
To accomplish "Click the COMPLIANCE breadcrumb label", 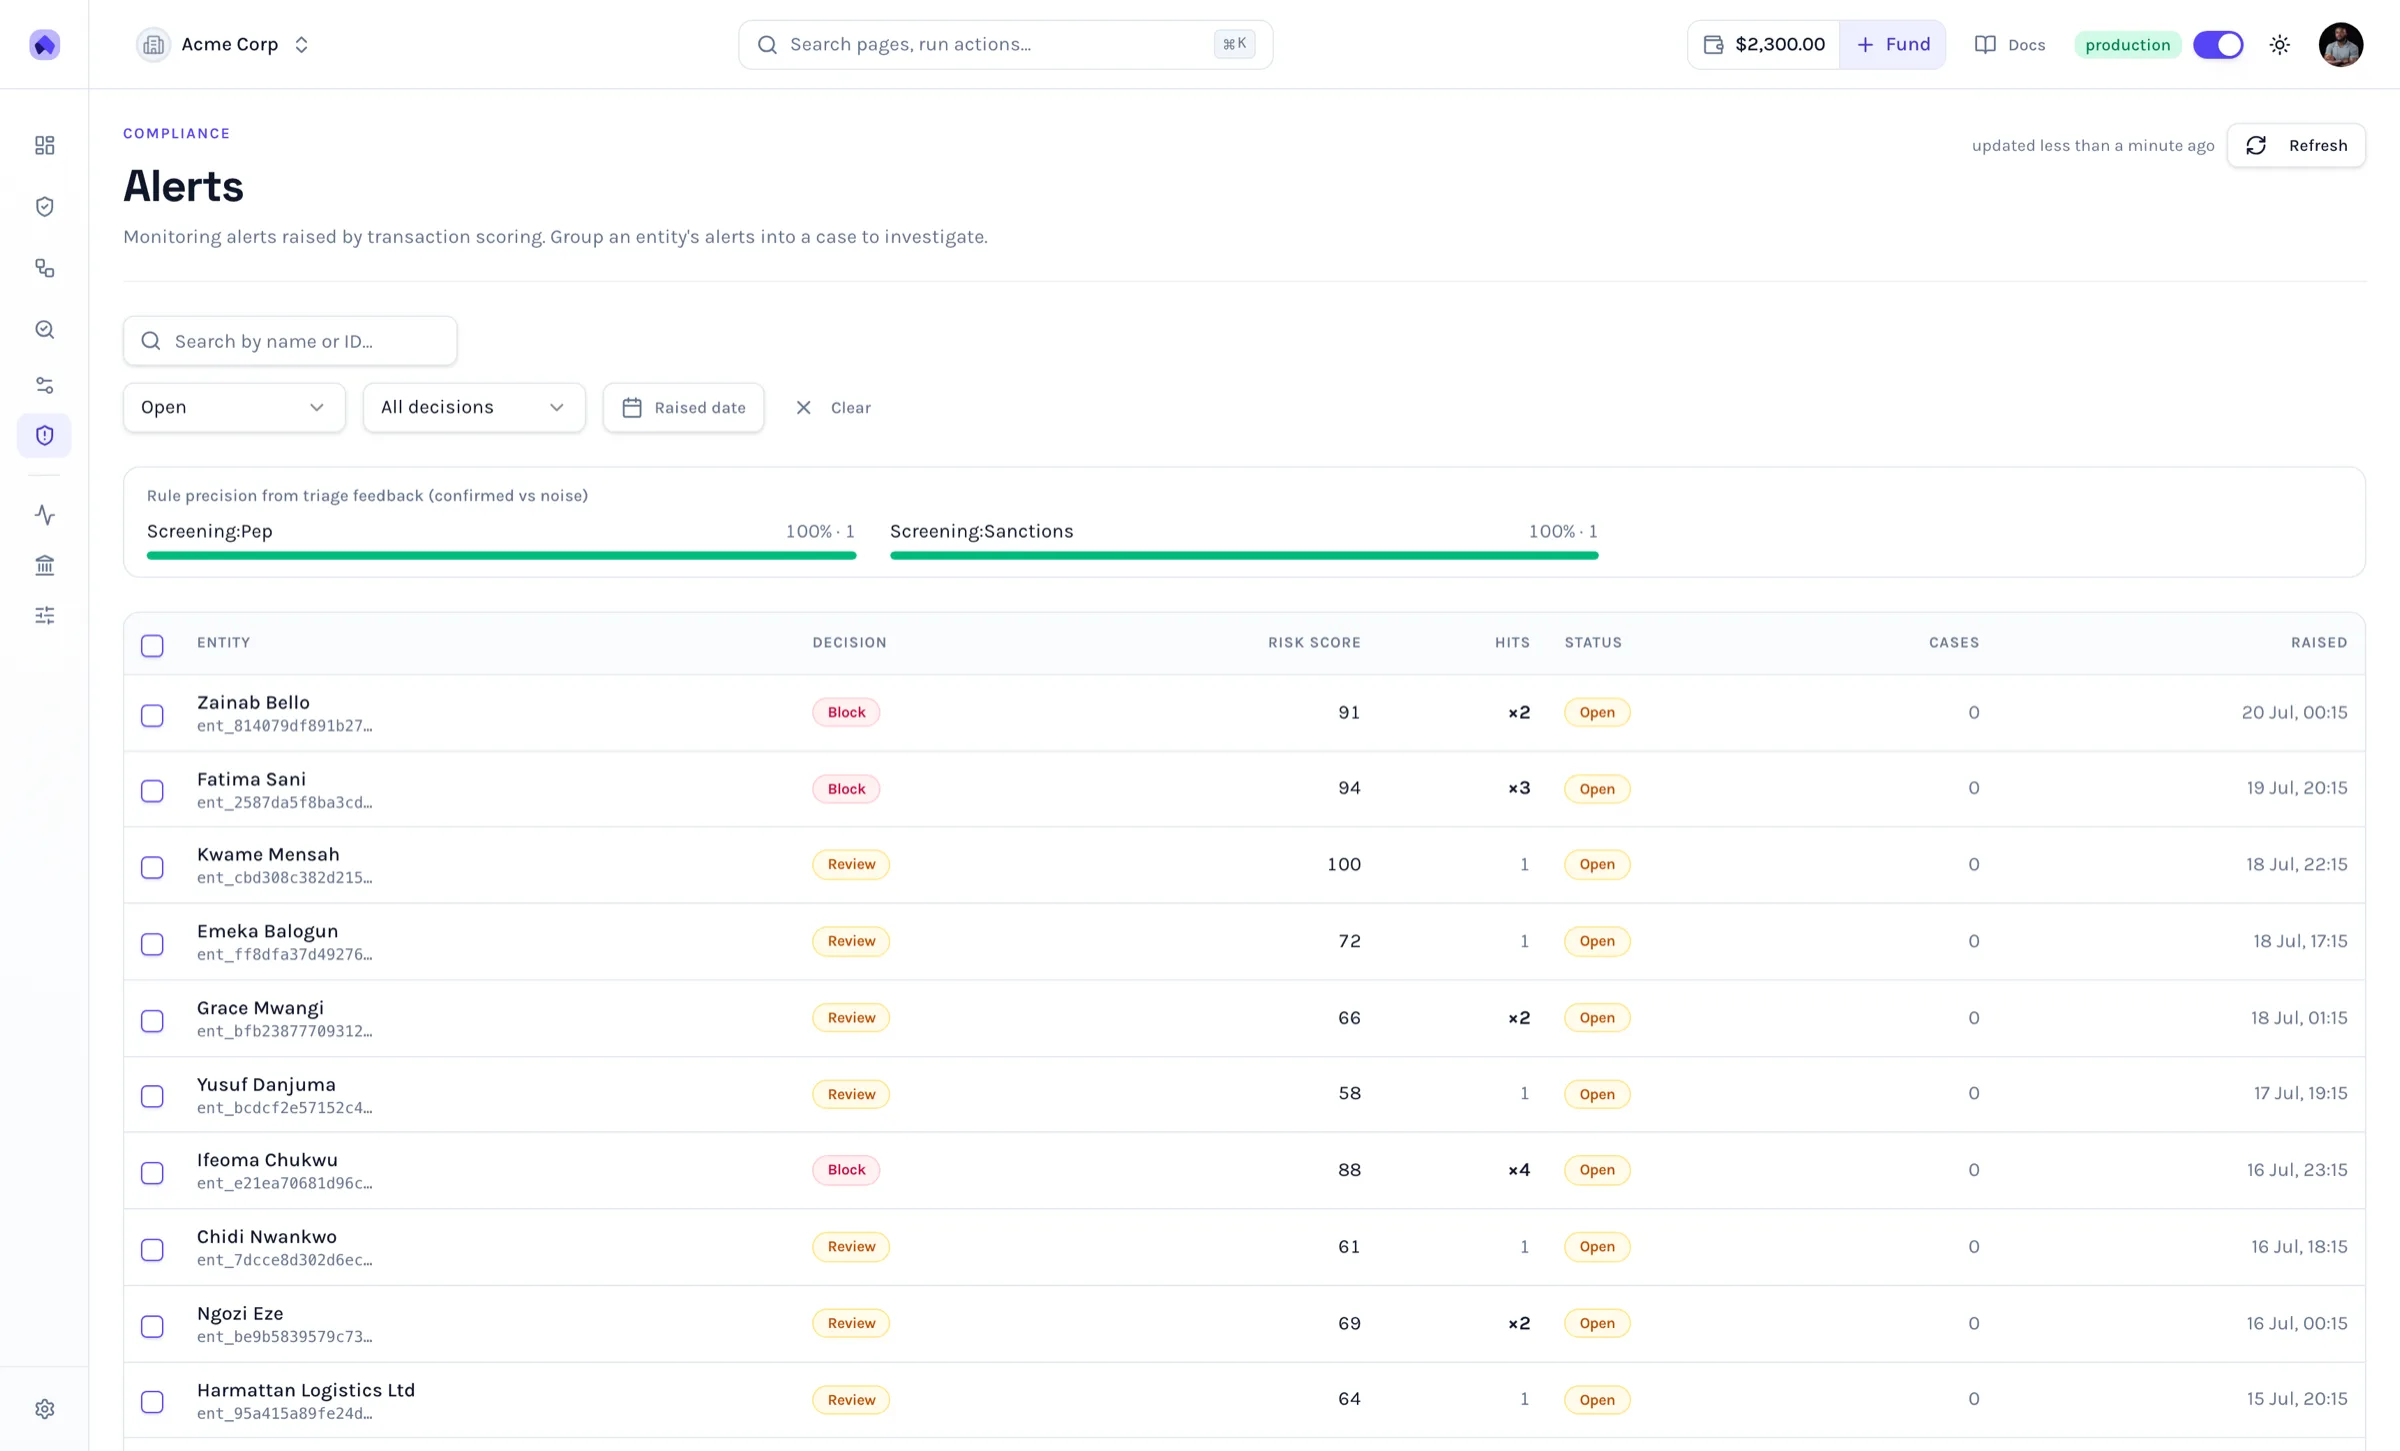I will tap(177, 133).
